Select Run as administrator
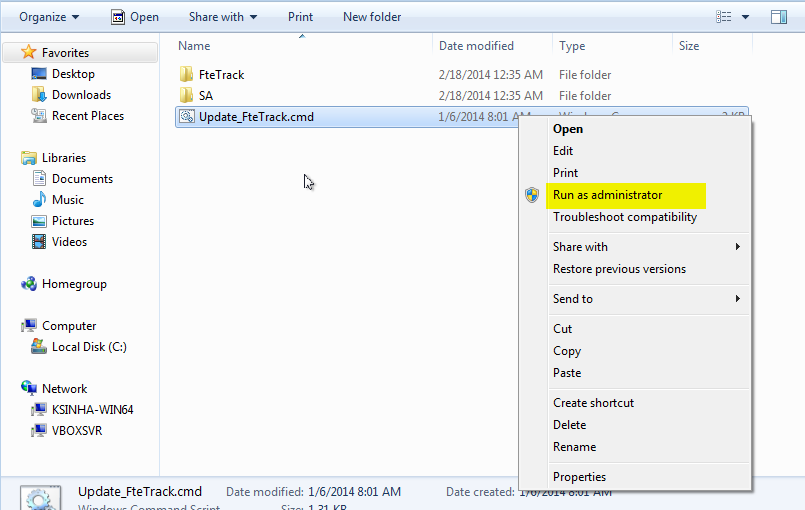The height and width of the screenshot is (510, 805). tap(607, 195)
